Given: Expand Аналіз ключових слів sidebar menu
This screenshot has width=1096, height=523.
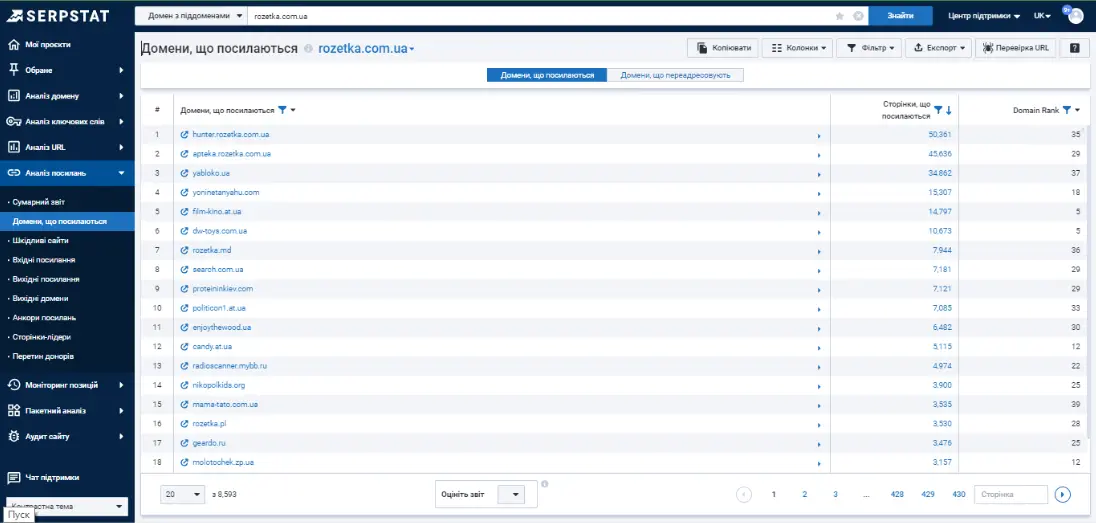Looking at the screenshot, I should (67, 122).
